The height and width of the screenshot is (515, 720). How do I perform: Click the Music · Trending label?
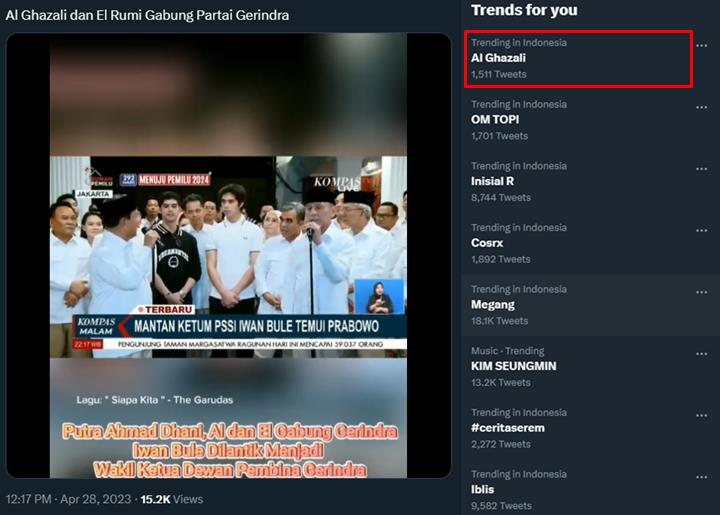point(507,351)
